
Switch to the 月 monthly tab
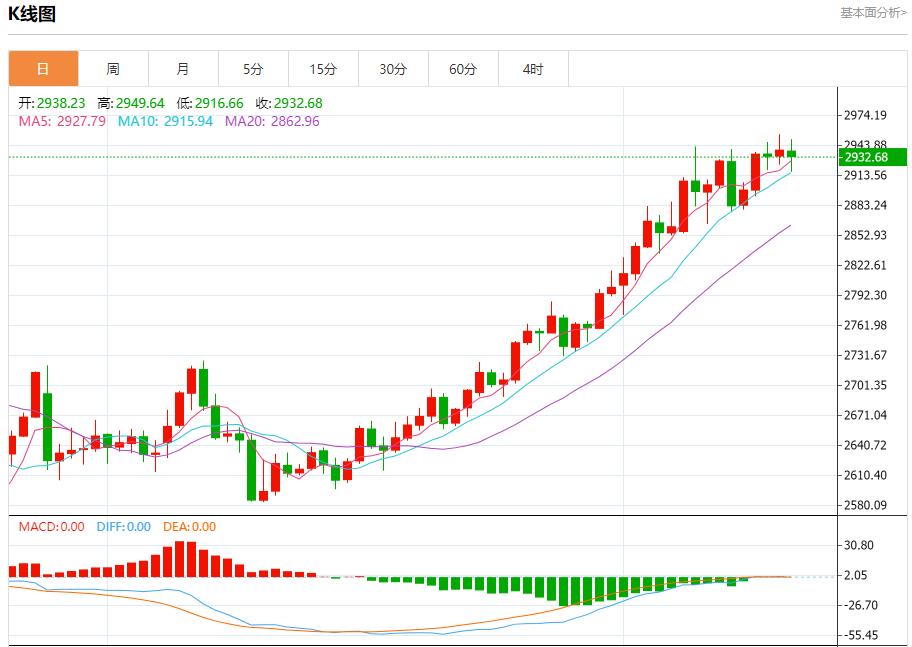pyautogui.click(x=183, y=69)
